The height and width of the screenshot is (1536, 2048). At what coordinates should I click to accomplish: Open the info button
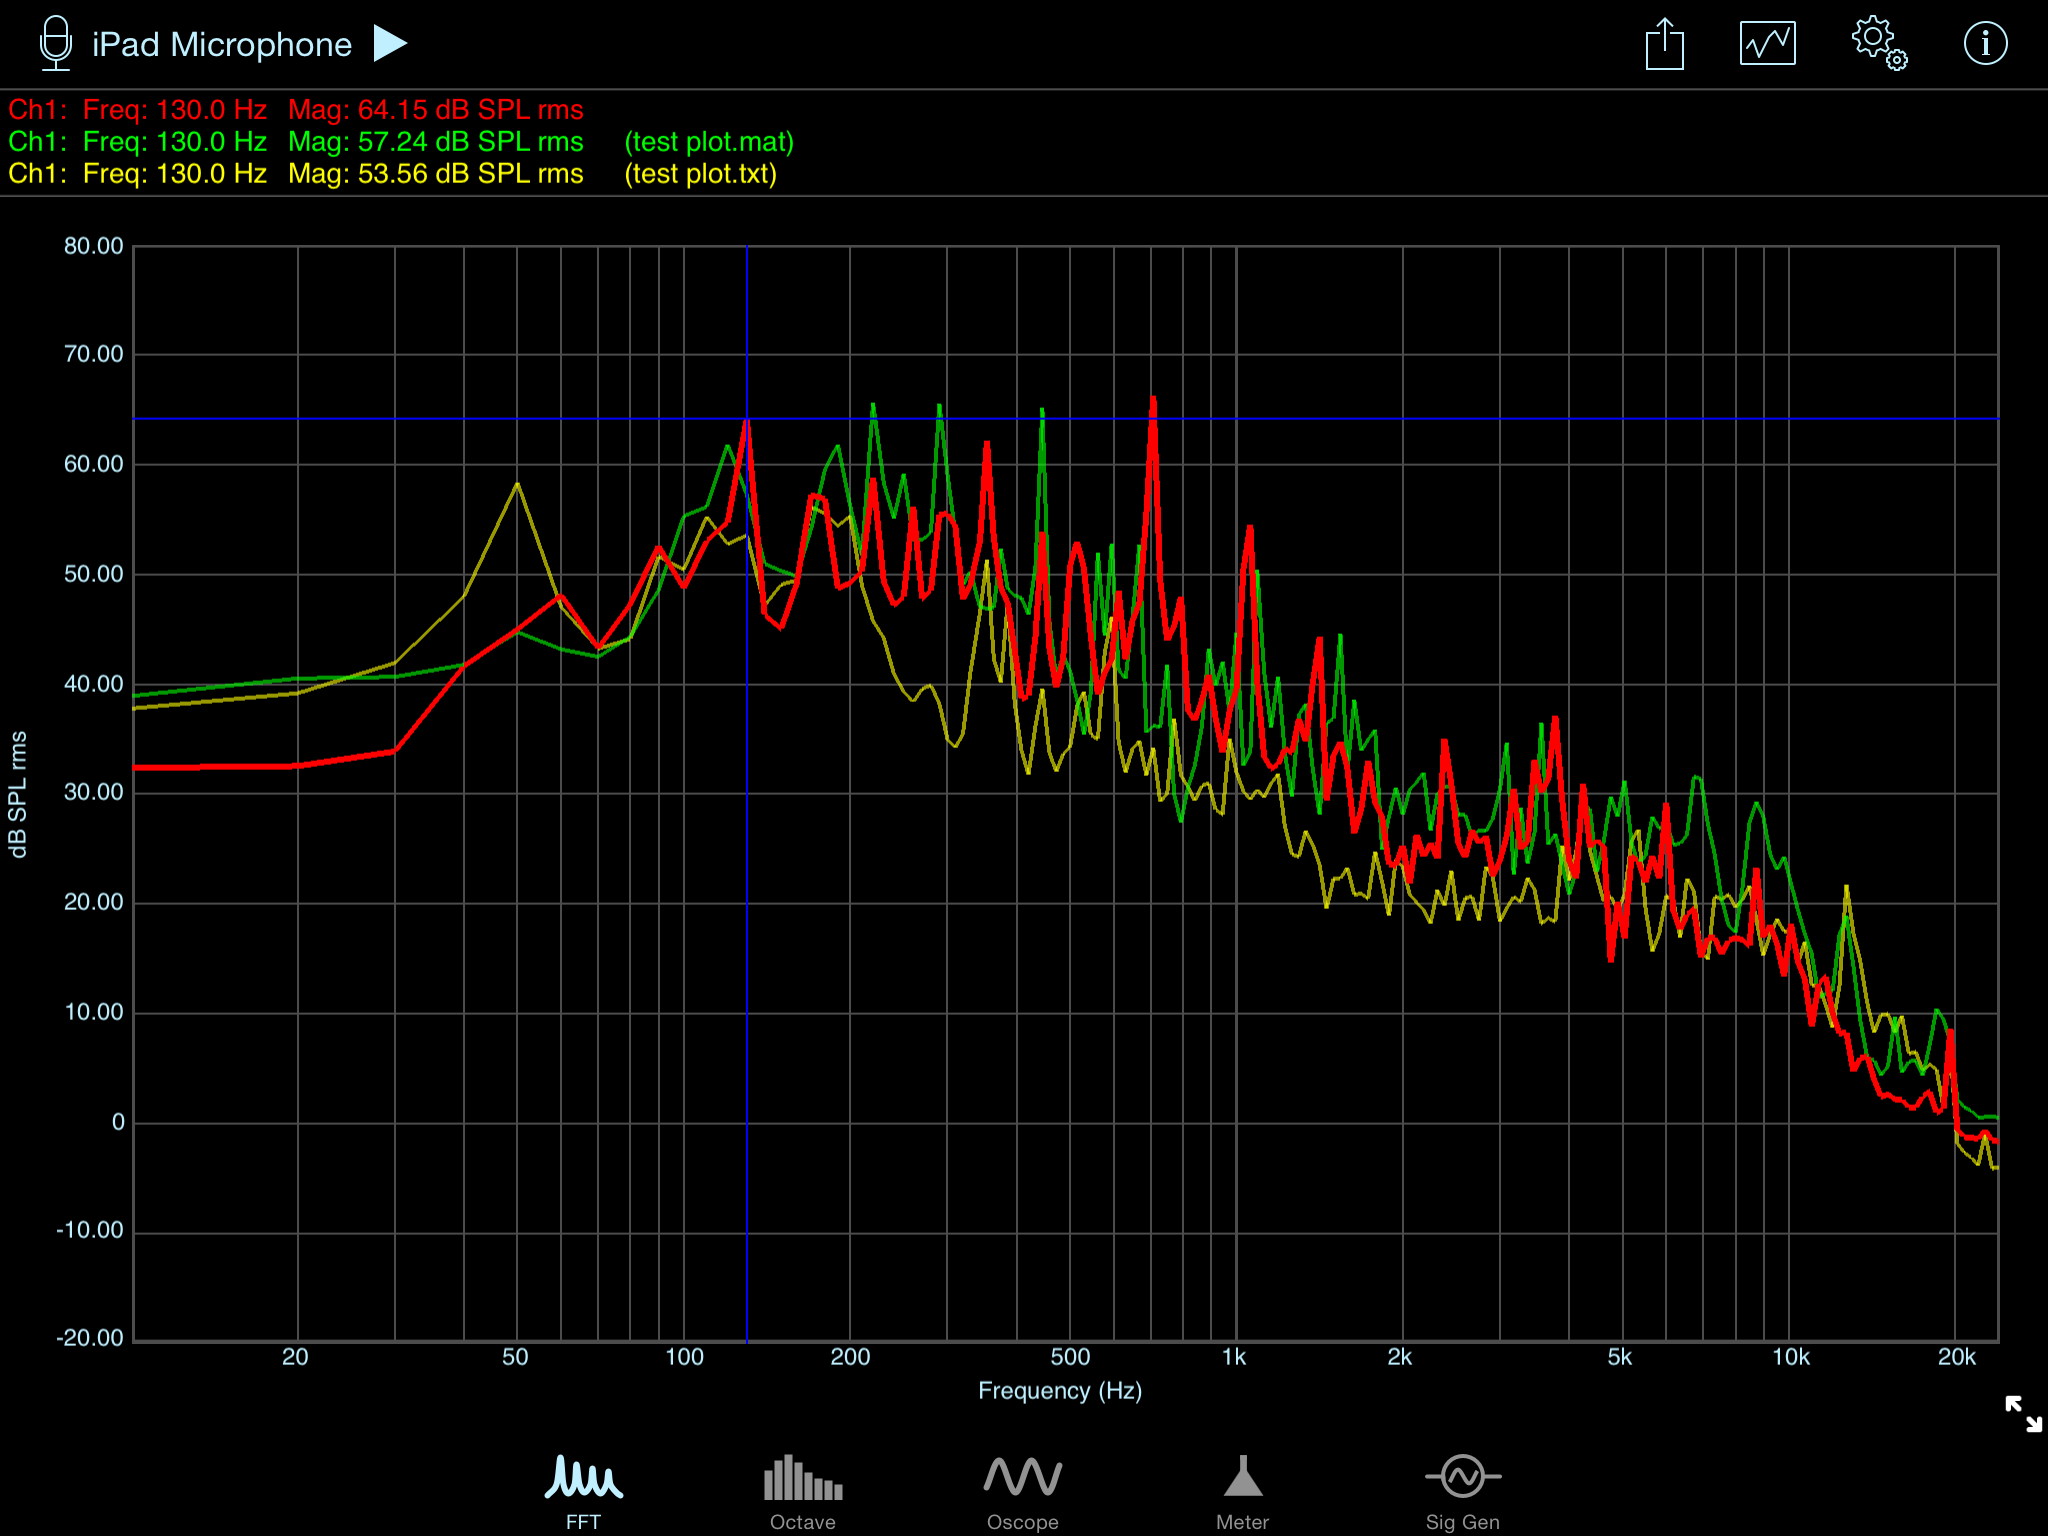point(1985,44)
